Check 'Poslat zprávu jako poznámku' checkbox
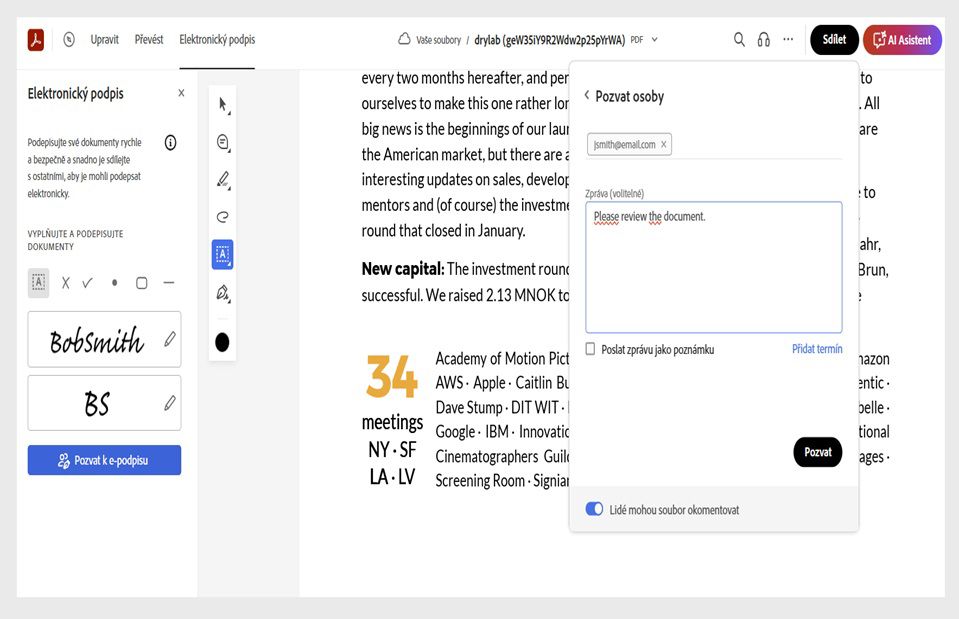Screen dimensions: 959x619 591,349
